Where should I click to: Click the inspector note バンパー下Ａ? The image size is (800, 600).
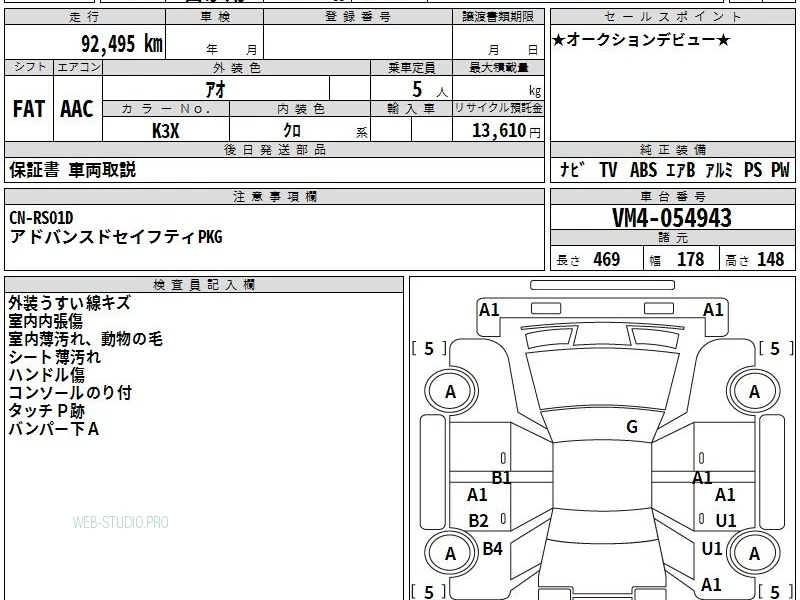pos(53,428)
